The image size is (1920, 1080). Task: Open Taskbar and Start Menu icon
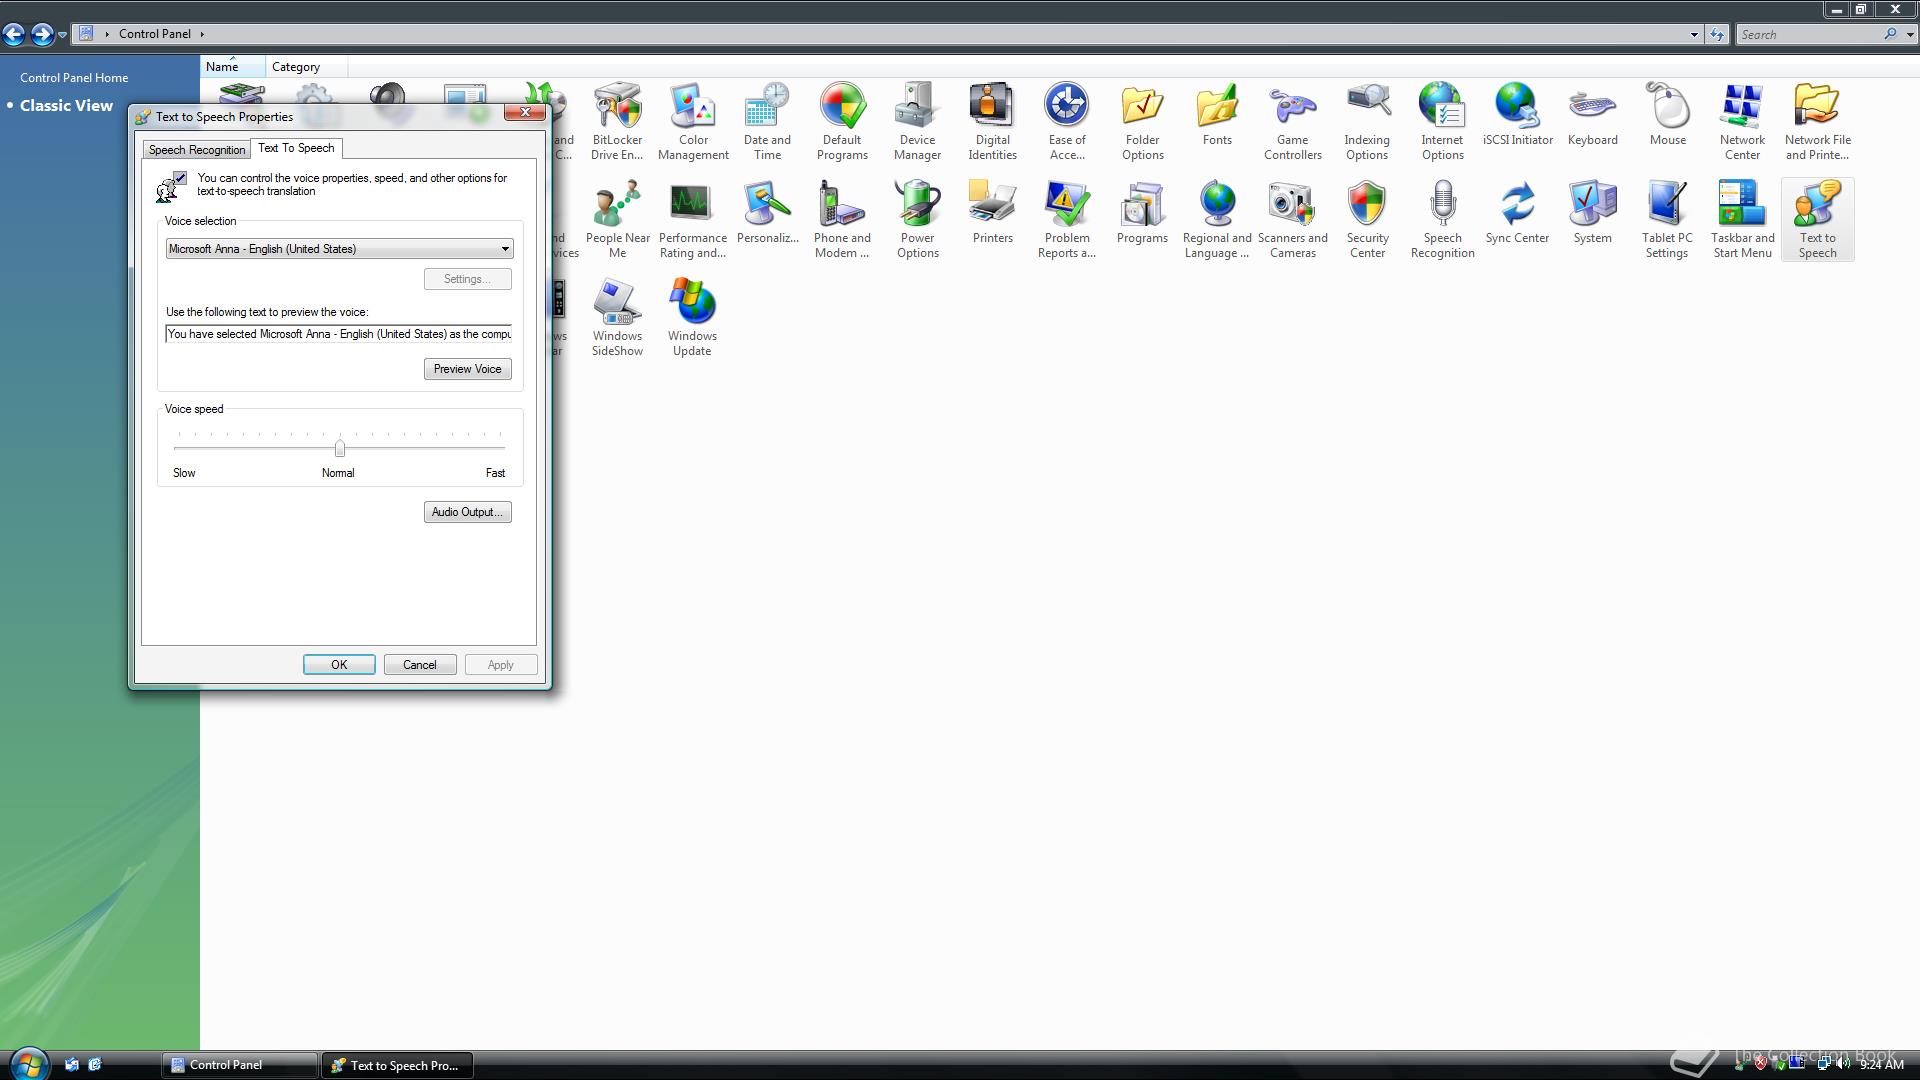click(x=1742, y=219)
